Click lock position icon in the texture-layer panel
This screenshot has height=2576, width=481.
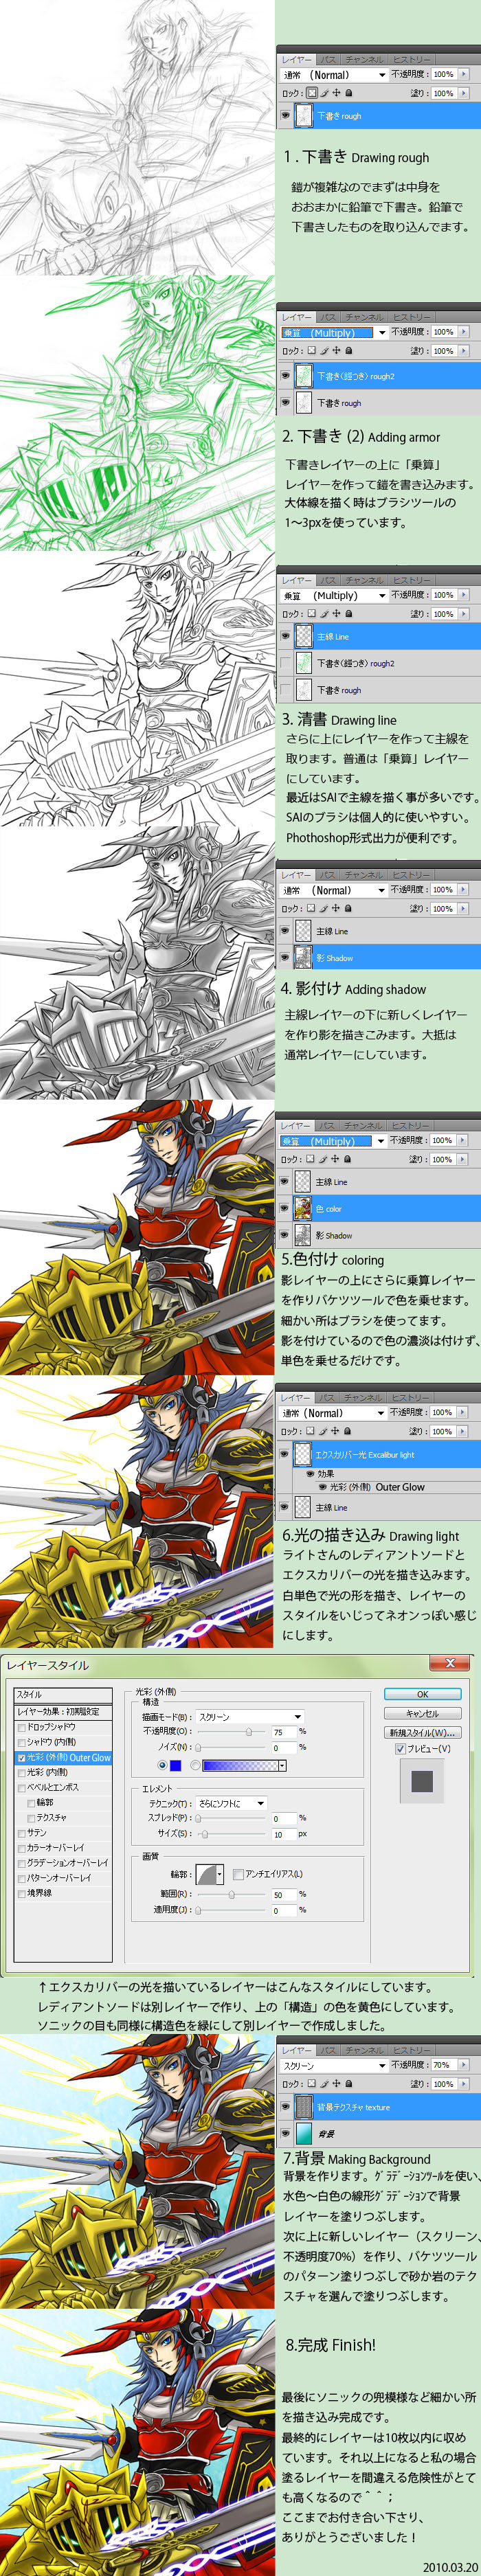click(336, 2084)
